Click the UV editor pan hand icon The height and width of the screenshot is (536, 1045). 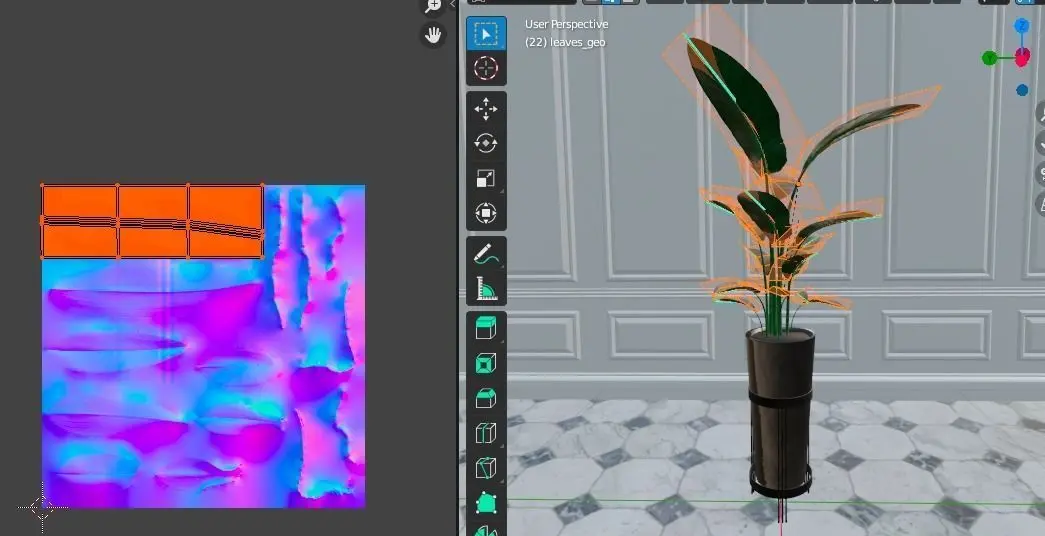coord(433,35)
